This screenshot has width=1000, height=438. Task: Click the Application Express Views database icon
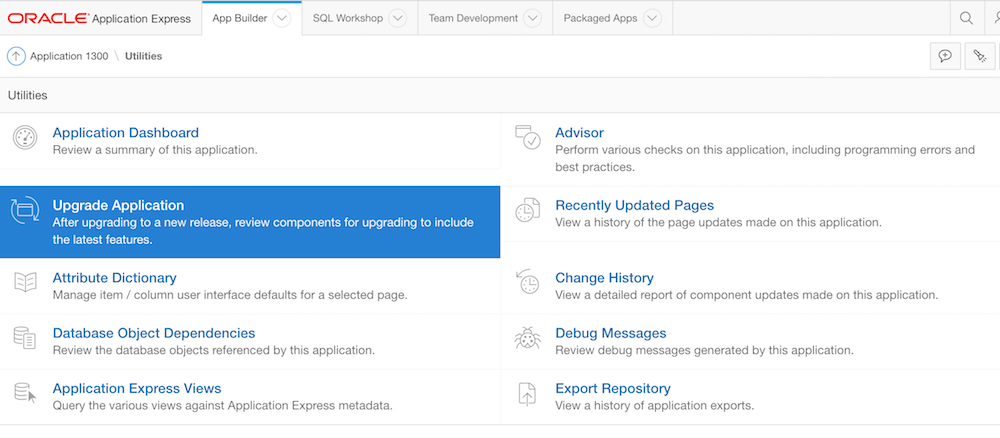point(25,393)
